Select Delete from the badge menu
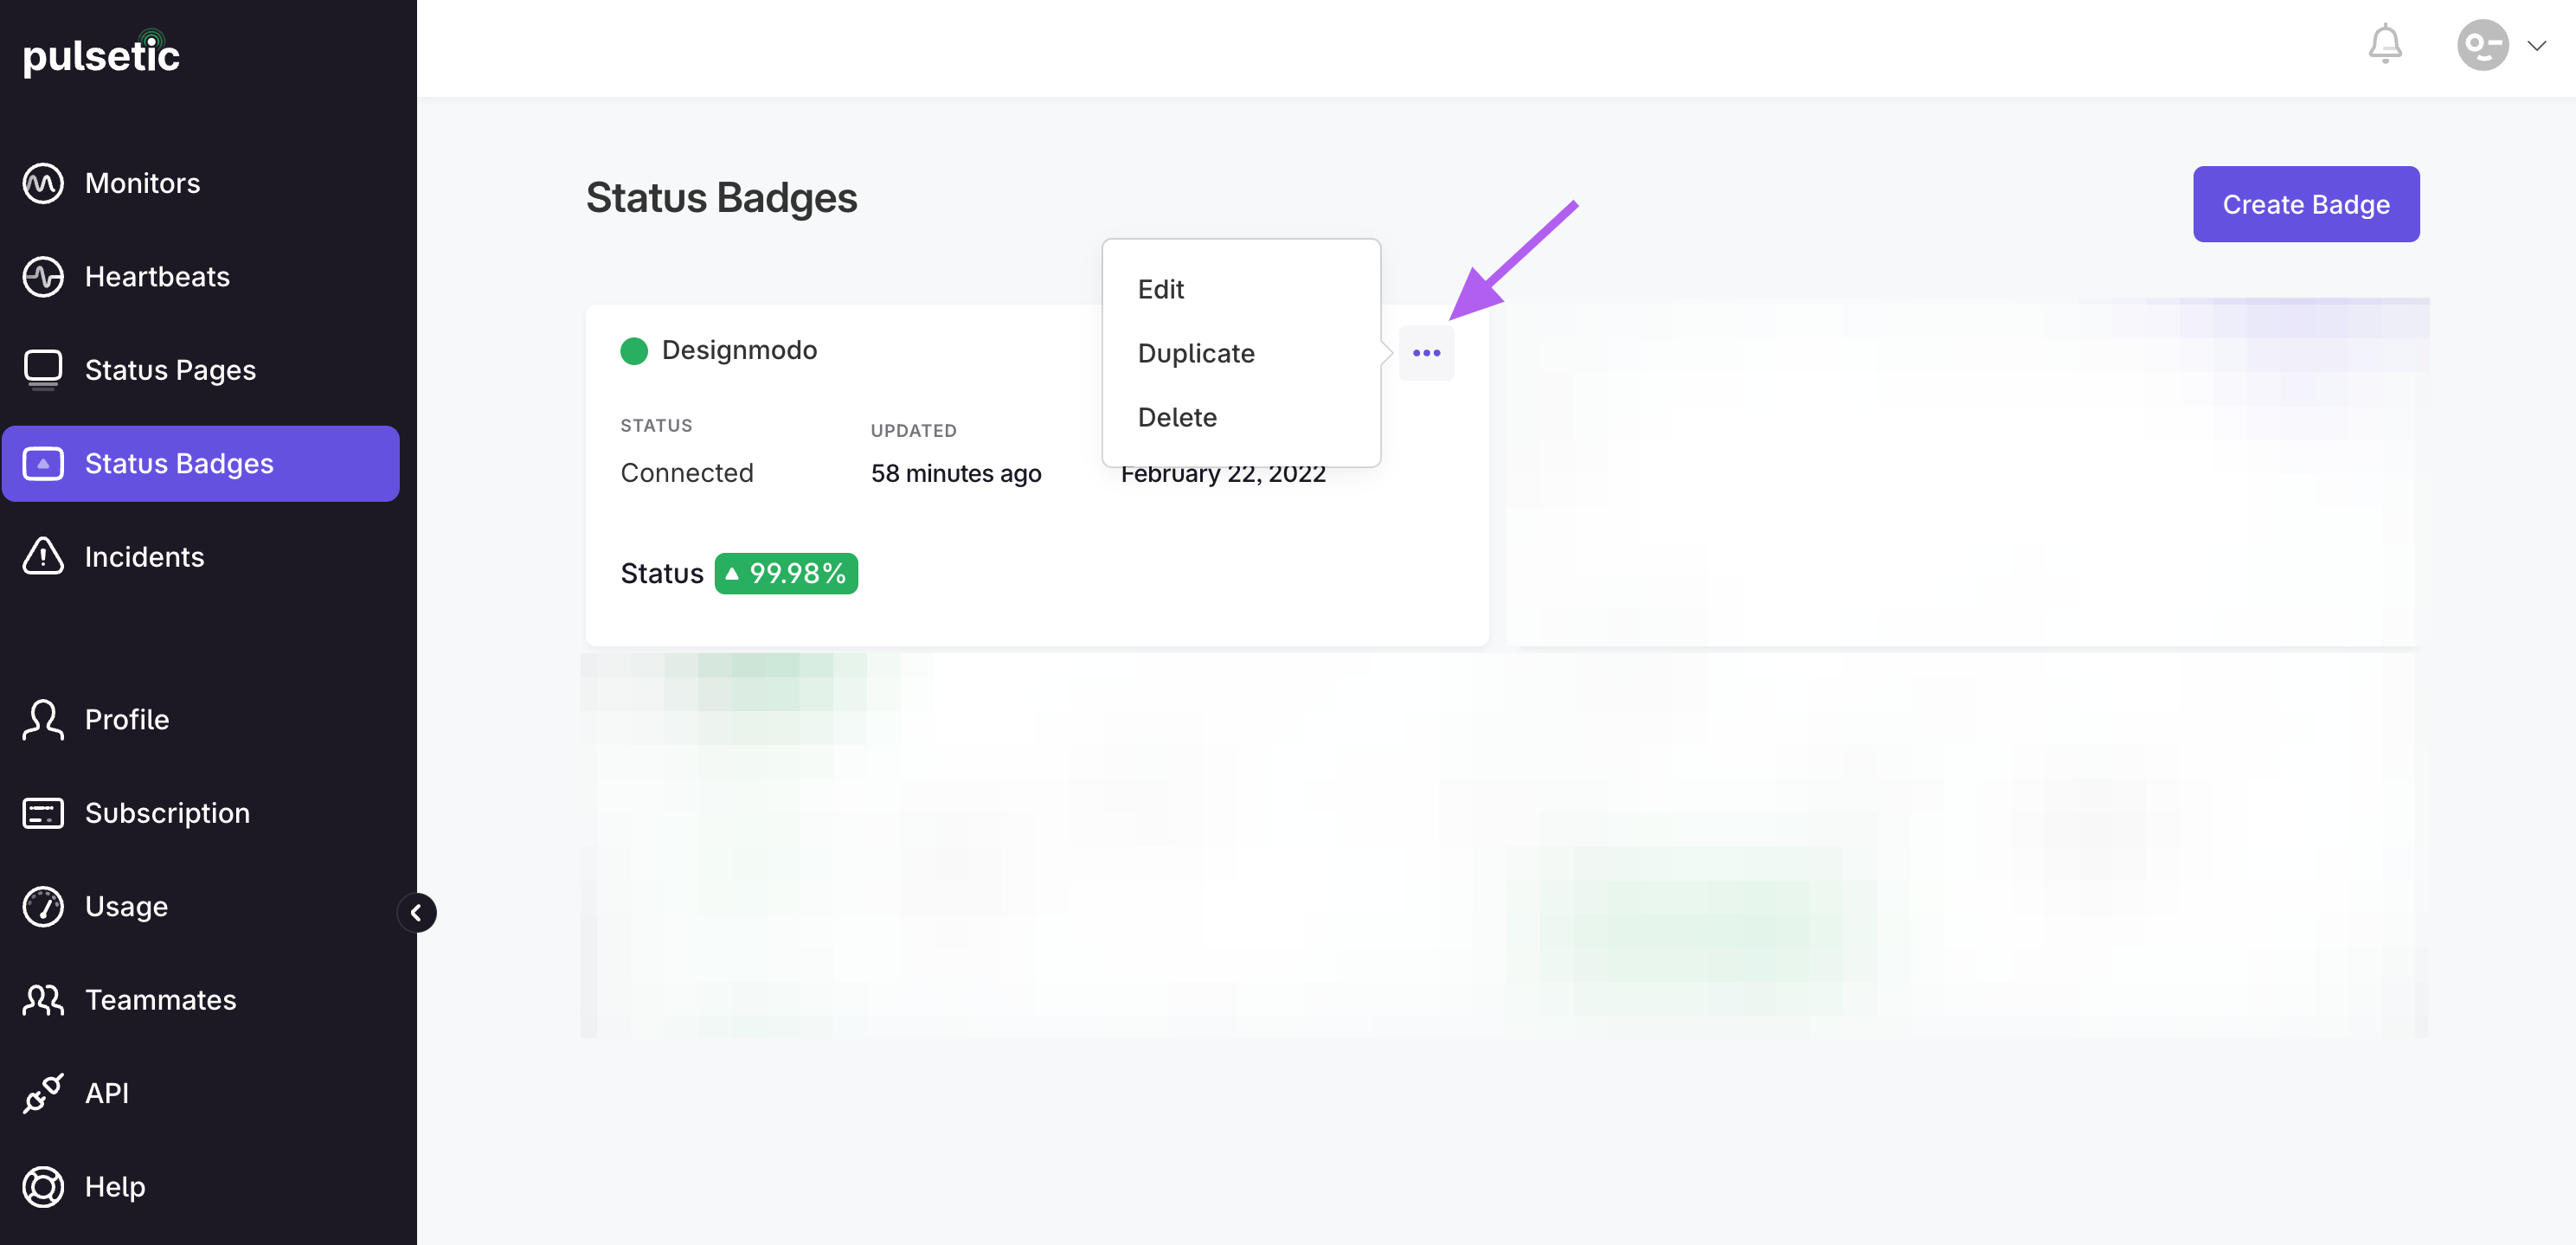The width and height of the screenshot is (2576, 1245). point(1177,417)
